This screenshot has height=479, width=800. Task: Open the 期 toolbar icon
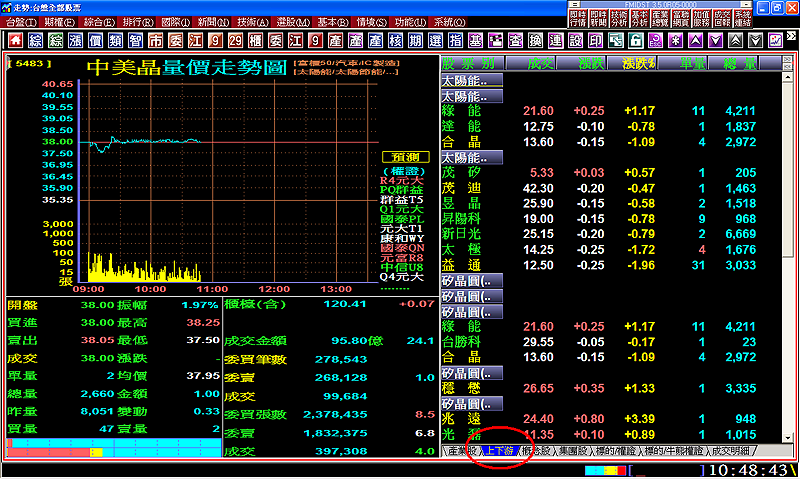coord(415,40)
